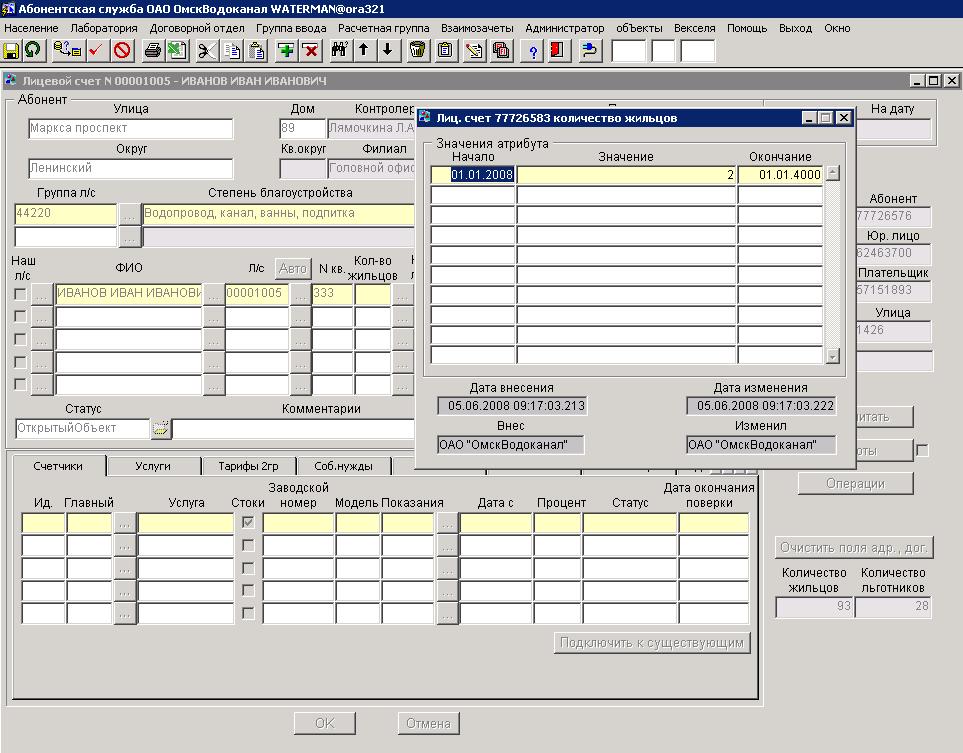Toggle the checked 'Стоки' checkbox in first row
The height and width of the screenshot is (753, 963).
(x=248, y=522)
